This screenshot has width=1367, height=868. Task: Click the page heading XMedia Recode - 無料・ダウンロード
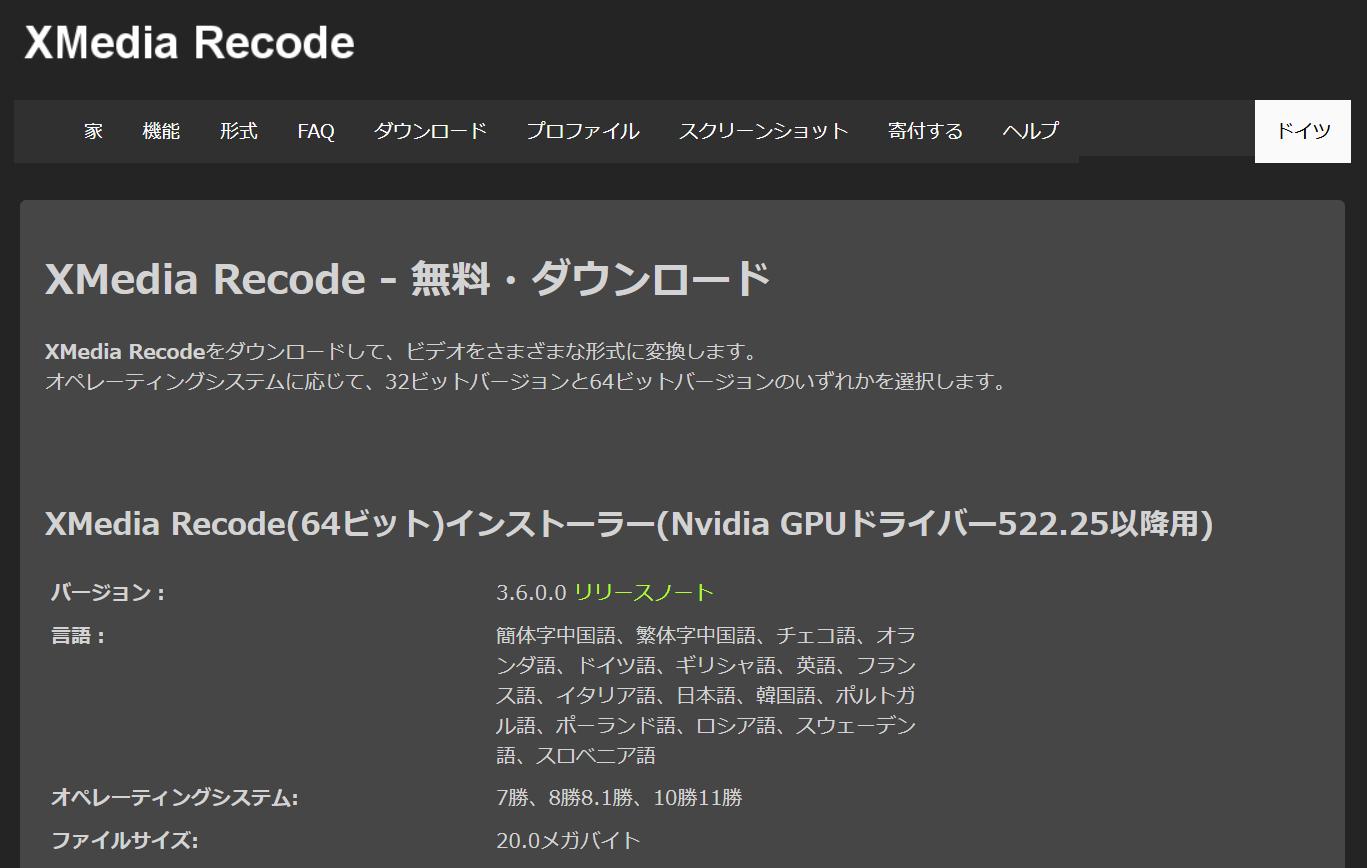coord(408,278)
